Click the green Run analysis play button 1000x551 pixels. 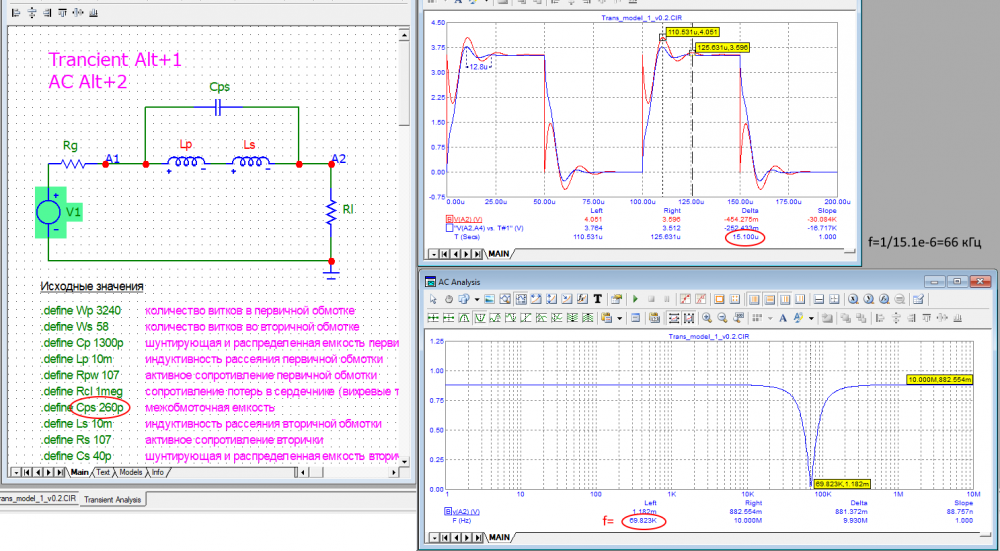[x=634, y=299]
